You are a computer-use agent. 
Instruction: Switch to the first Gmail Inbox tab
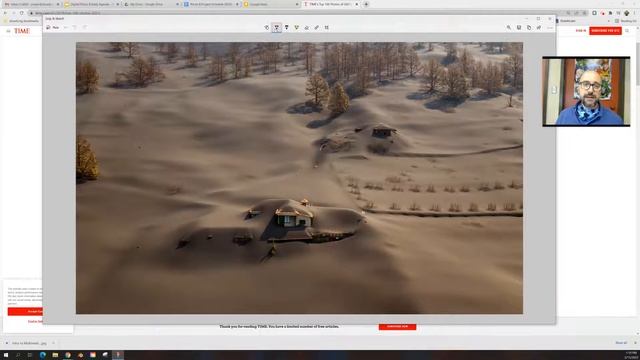point(32,4)
